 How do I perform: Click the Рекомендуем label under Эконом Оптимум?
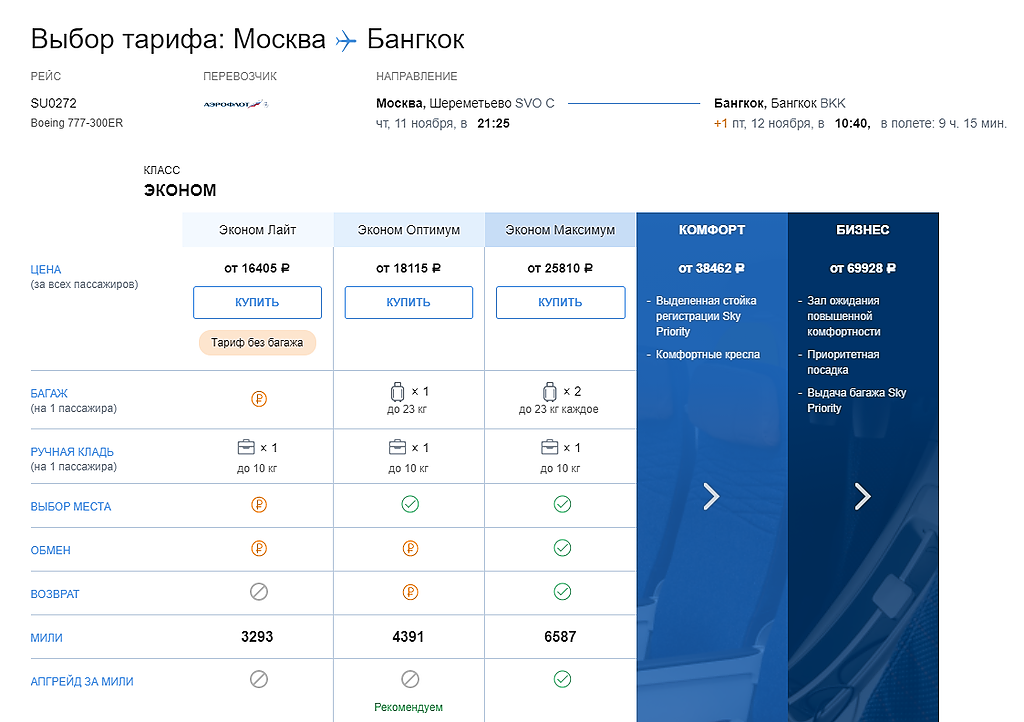pos(409,707)
